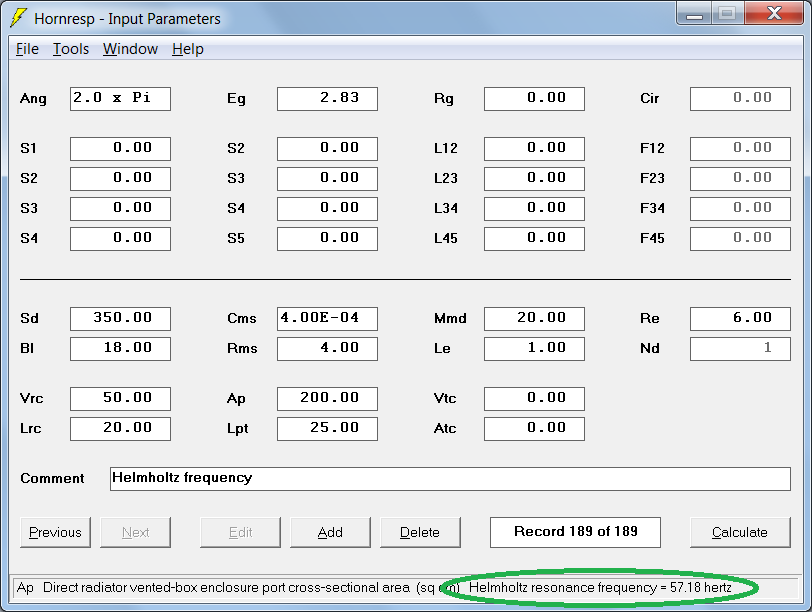
Task: Click the Comment field reading Helmholtz frequency
Action: pos(450,478)
